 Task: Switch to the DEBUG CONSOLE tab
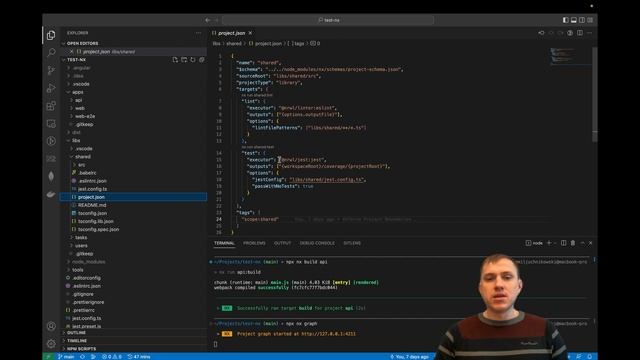coord(317,243)
